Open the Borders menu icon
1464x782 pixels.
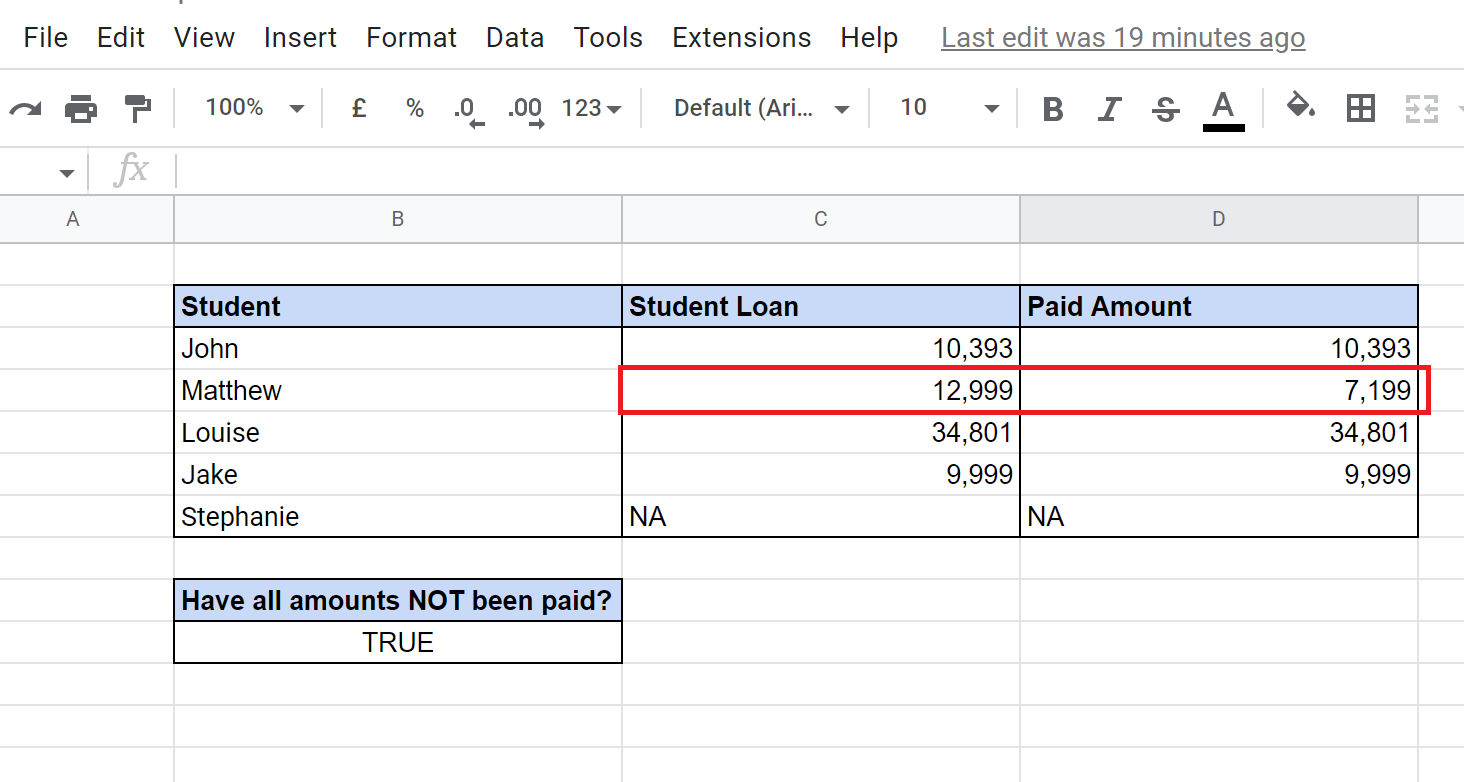tap(1360, 108)
